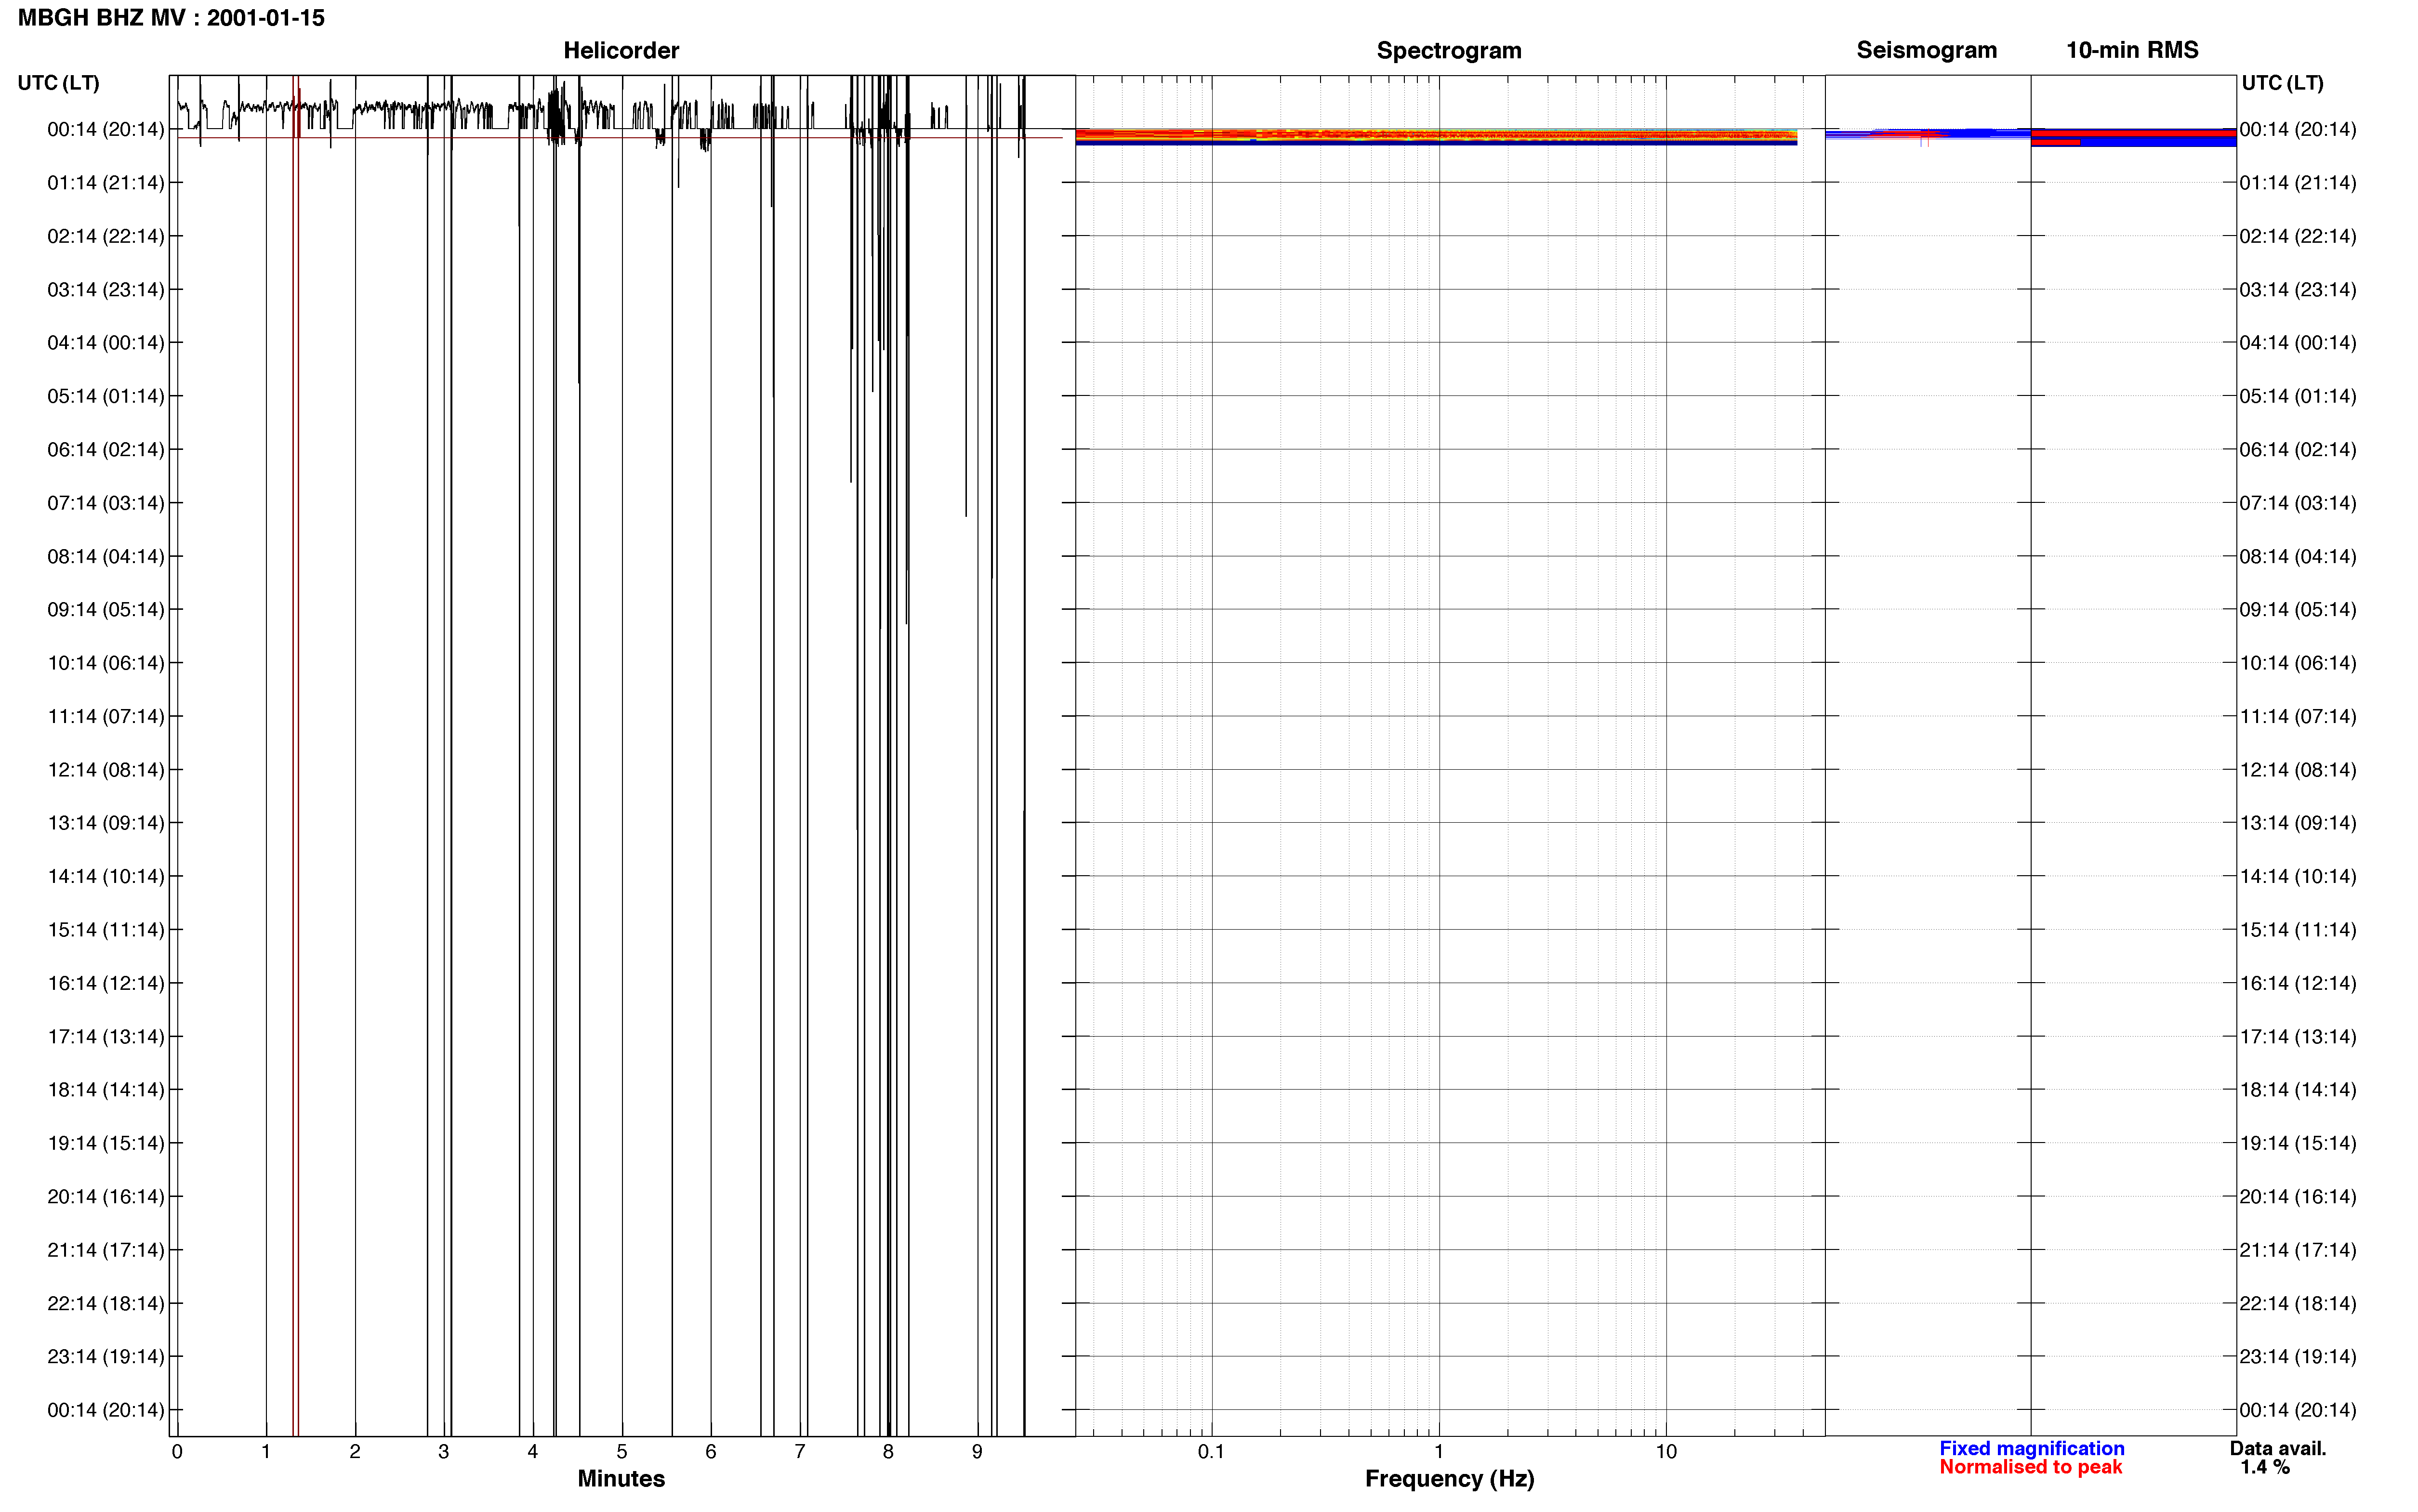The width and height of the screenshot is (2418, 1512).
Task: Click the 'Normalised to peak' legend text
Action: (2030, 1467)
